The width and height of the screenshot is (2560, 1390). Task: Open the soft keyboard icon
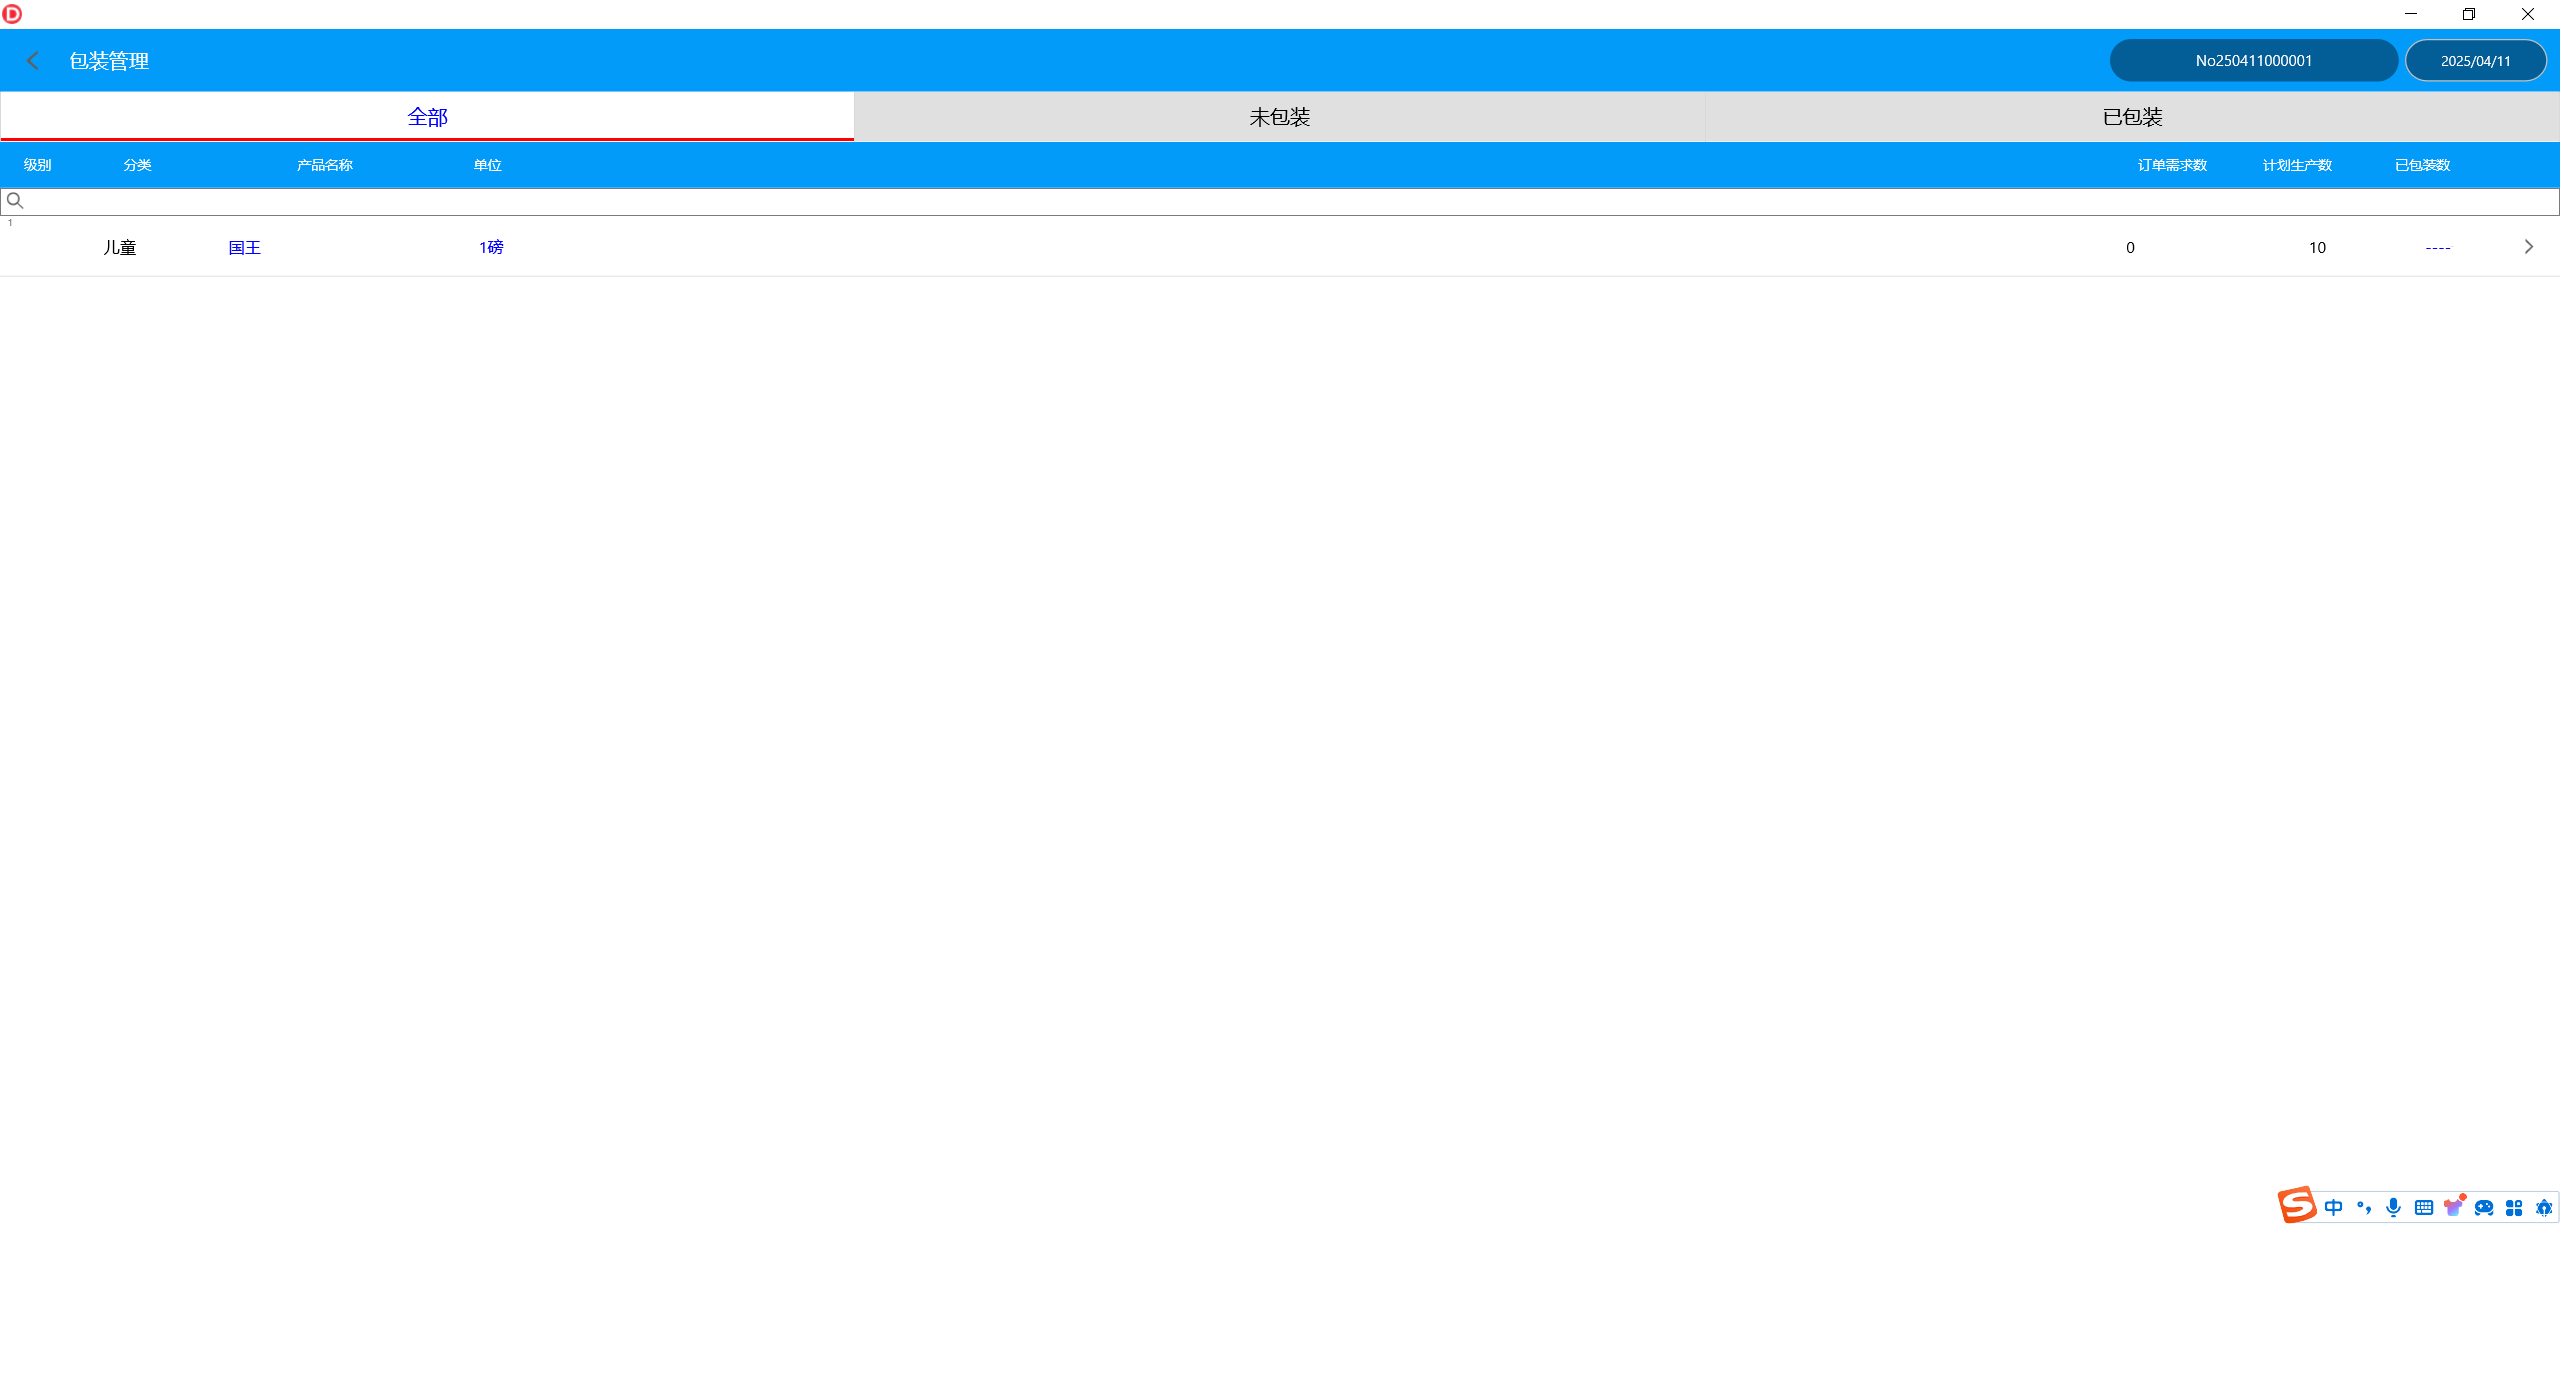[2423, 1207]
